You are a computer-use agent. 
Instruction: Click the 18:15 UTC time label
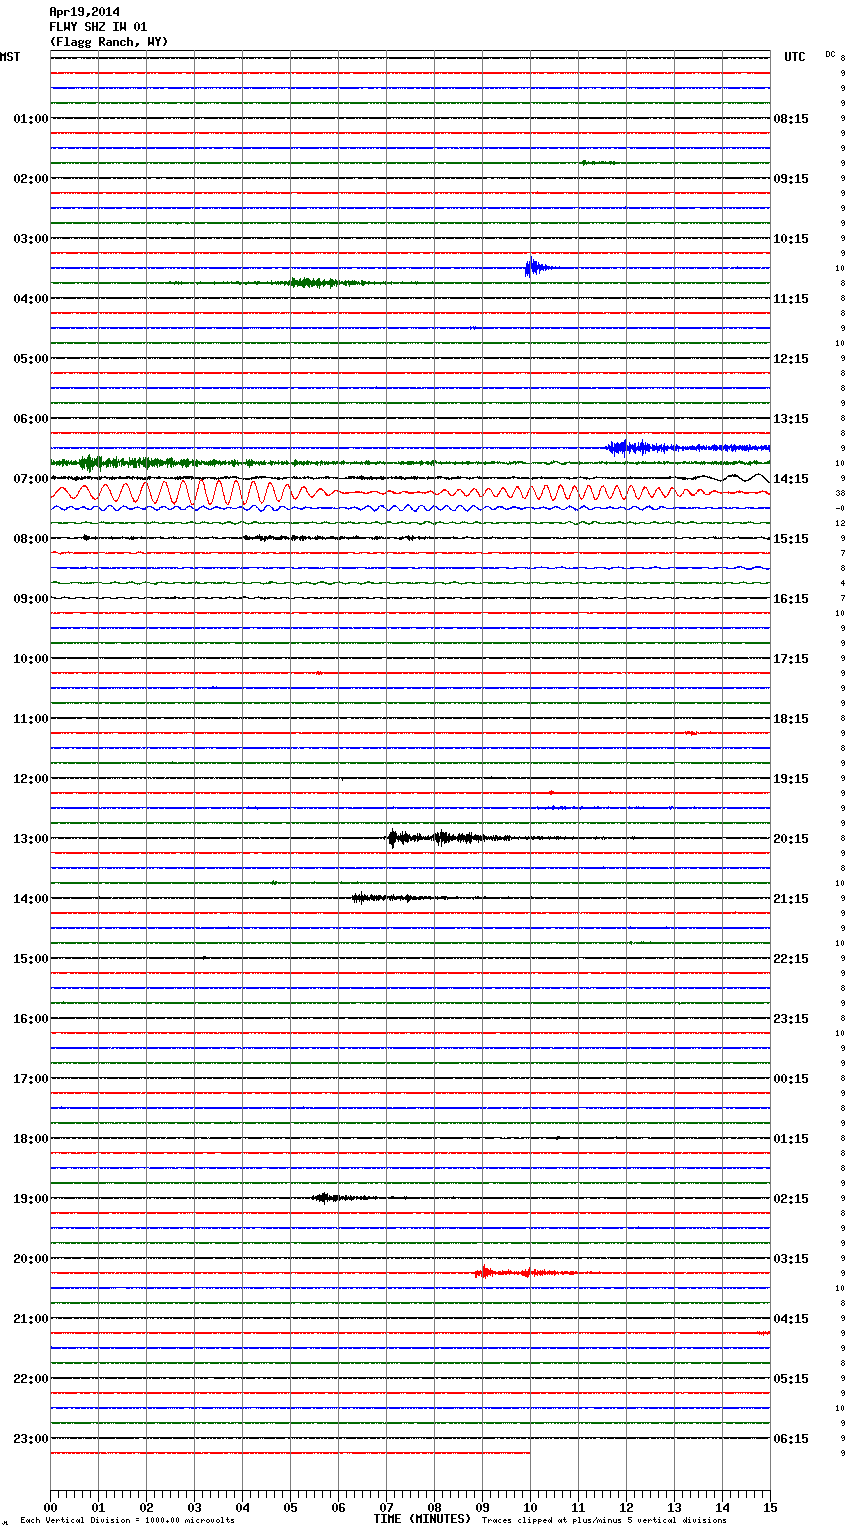point(791,719)
